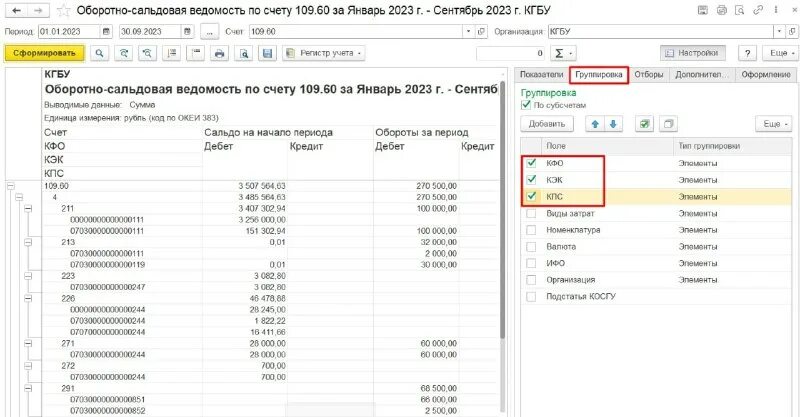The width and height of the screenshot is (800, 417).
Task: Print the report with printer icon
Action: tap(219, 53)
